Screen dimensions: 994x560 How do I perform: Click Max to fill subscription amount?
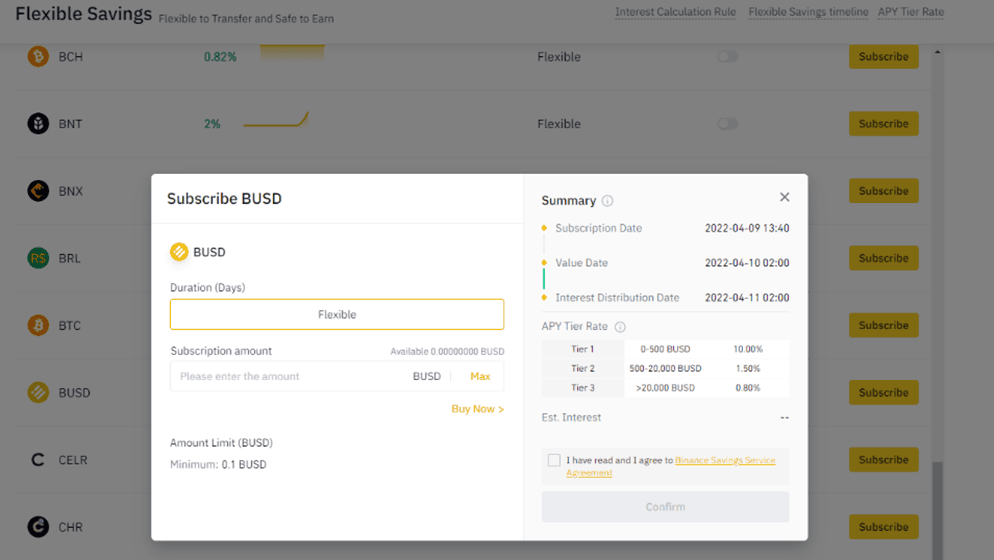point(480,377)
